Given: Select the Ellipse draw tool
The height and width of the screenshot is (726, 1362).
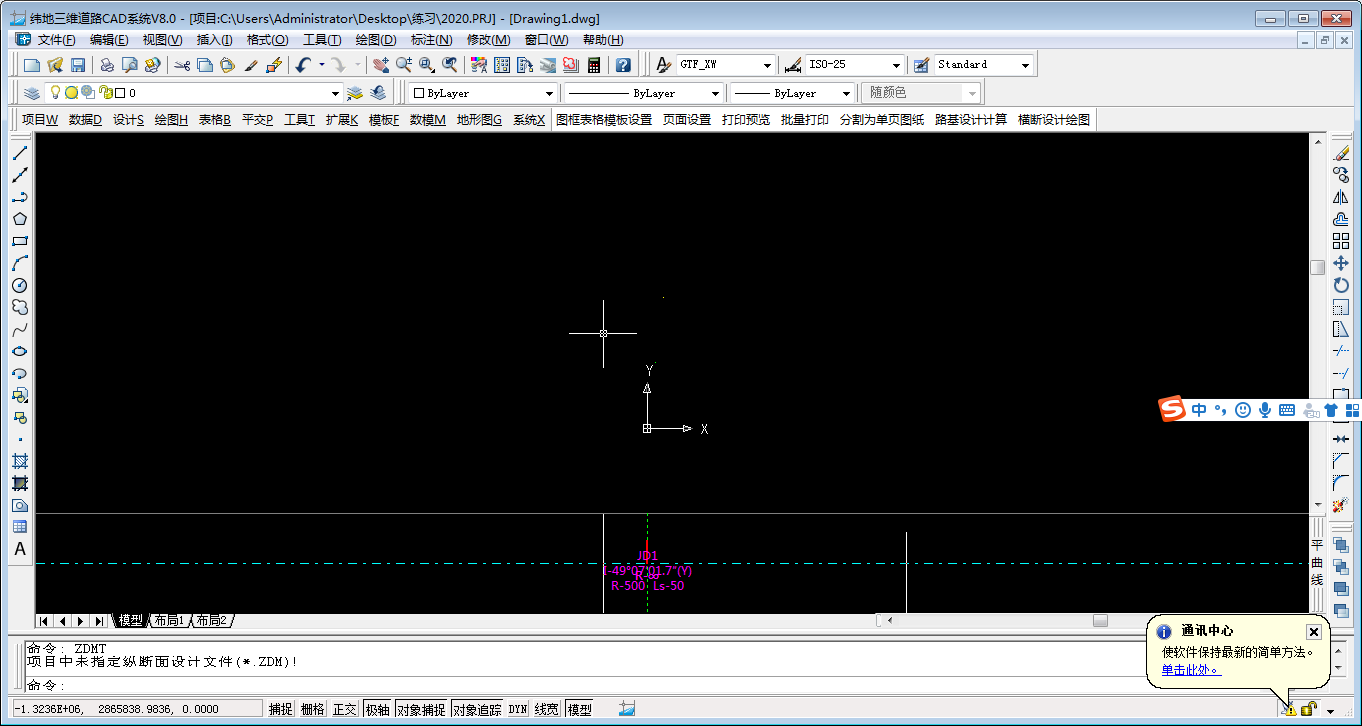Looking at the screenshot, I should [x=20, y=351].
